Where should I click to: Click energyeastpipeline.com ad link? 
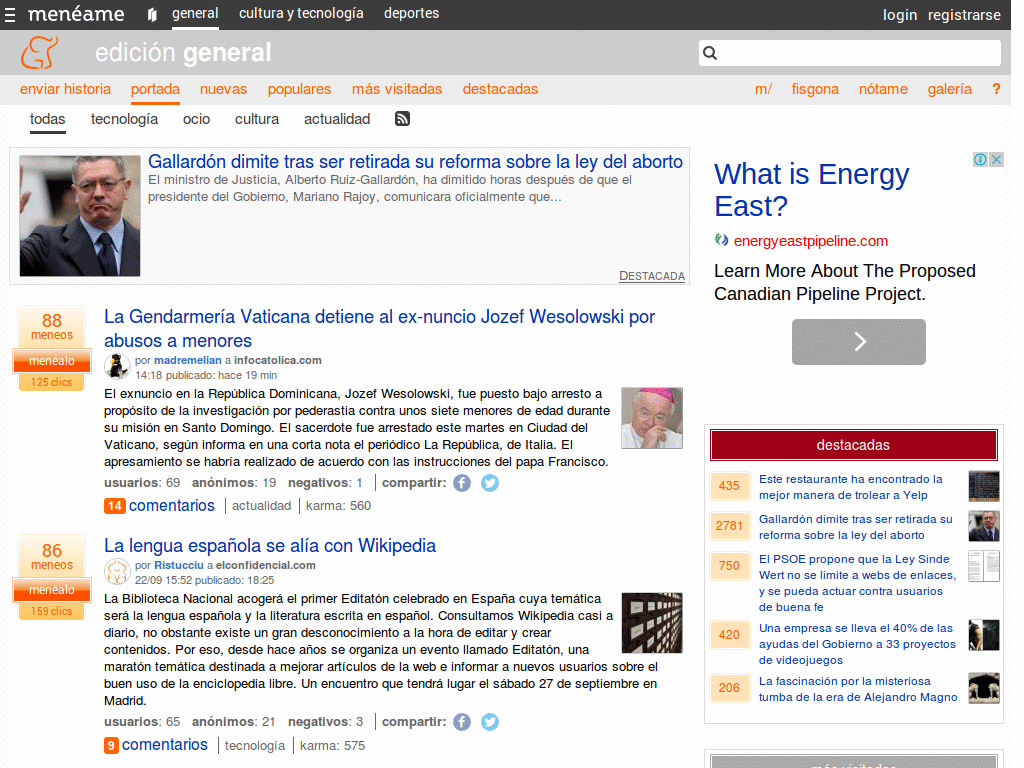coord(810,241)
